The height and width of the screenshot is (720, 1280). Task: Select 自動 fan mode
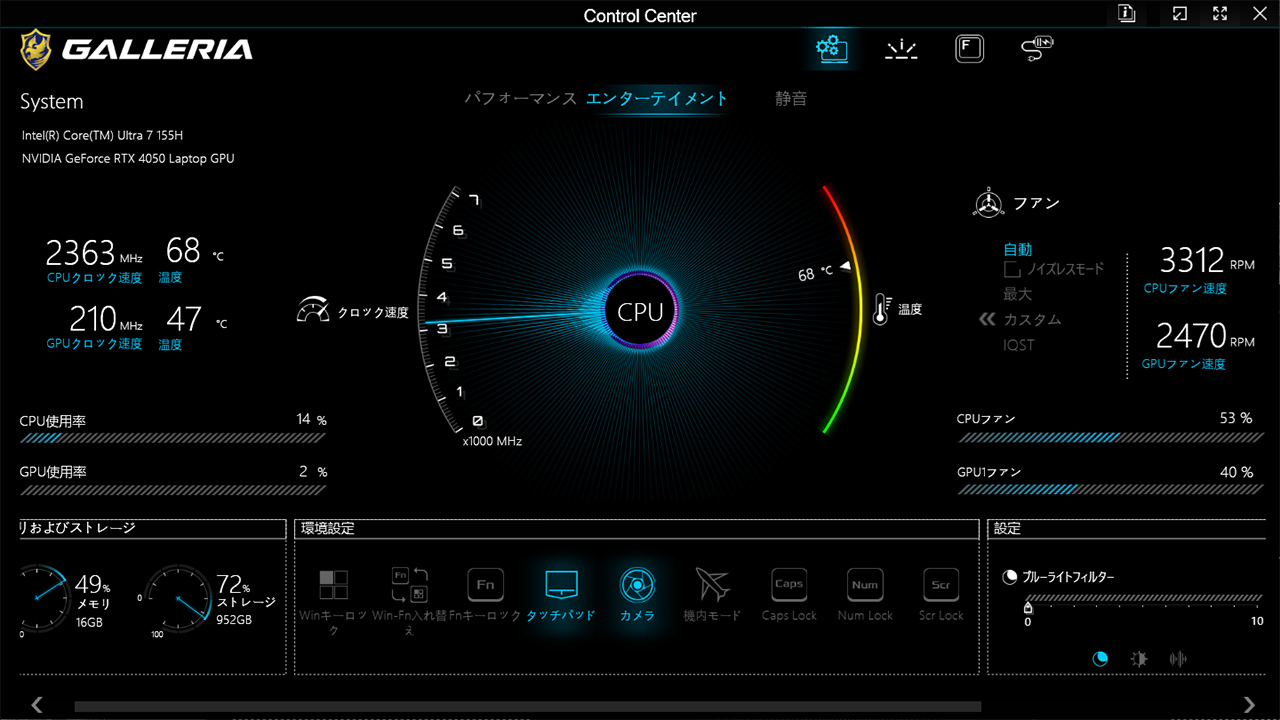1018,250
